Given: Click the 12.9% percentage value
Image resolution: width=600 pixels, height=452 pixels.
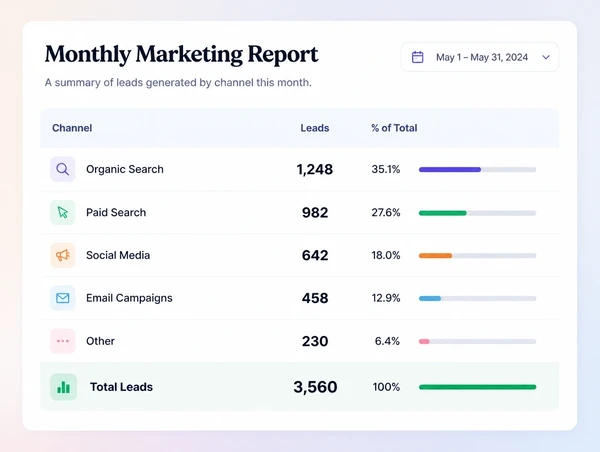Looking at the screenshot, I should 386,298.
